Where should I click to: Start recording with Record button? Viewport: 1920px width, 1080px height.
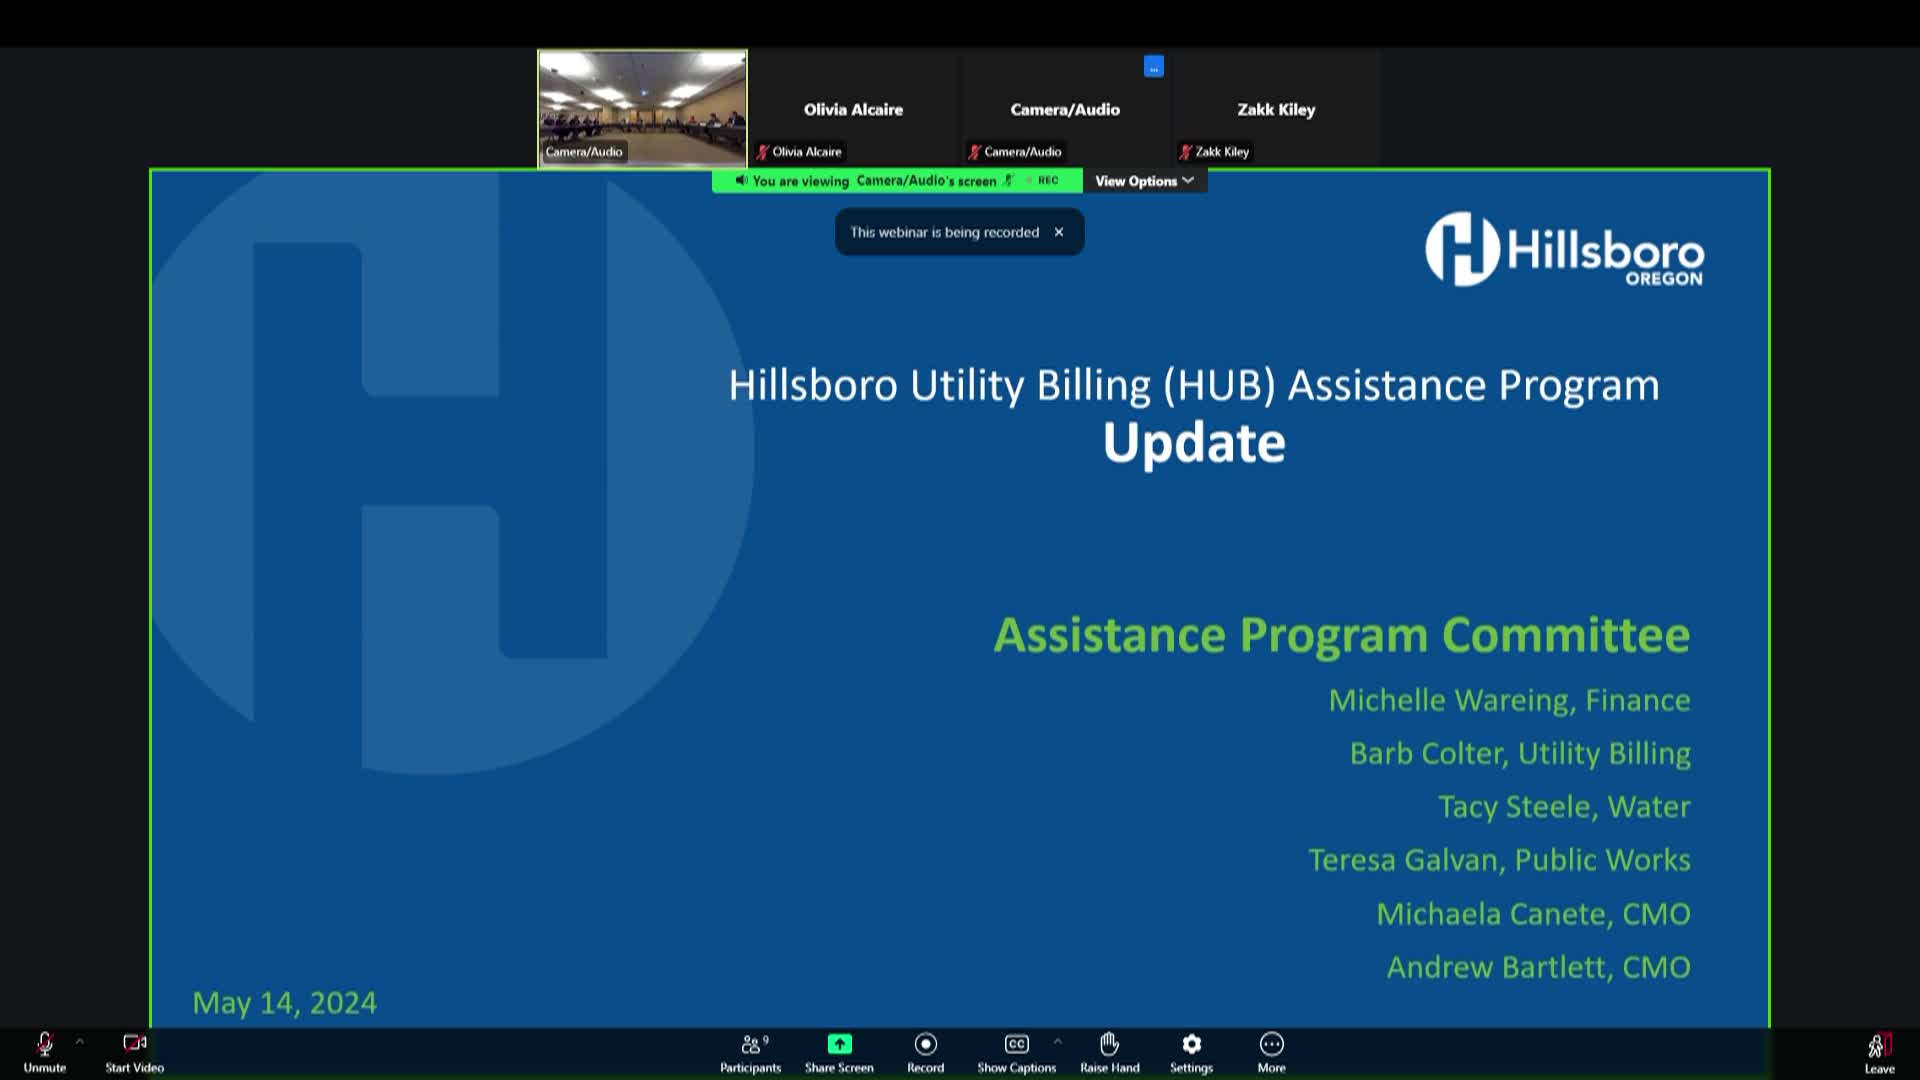point(926,1053)
